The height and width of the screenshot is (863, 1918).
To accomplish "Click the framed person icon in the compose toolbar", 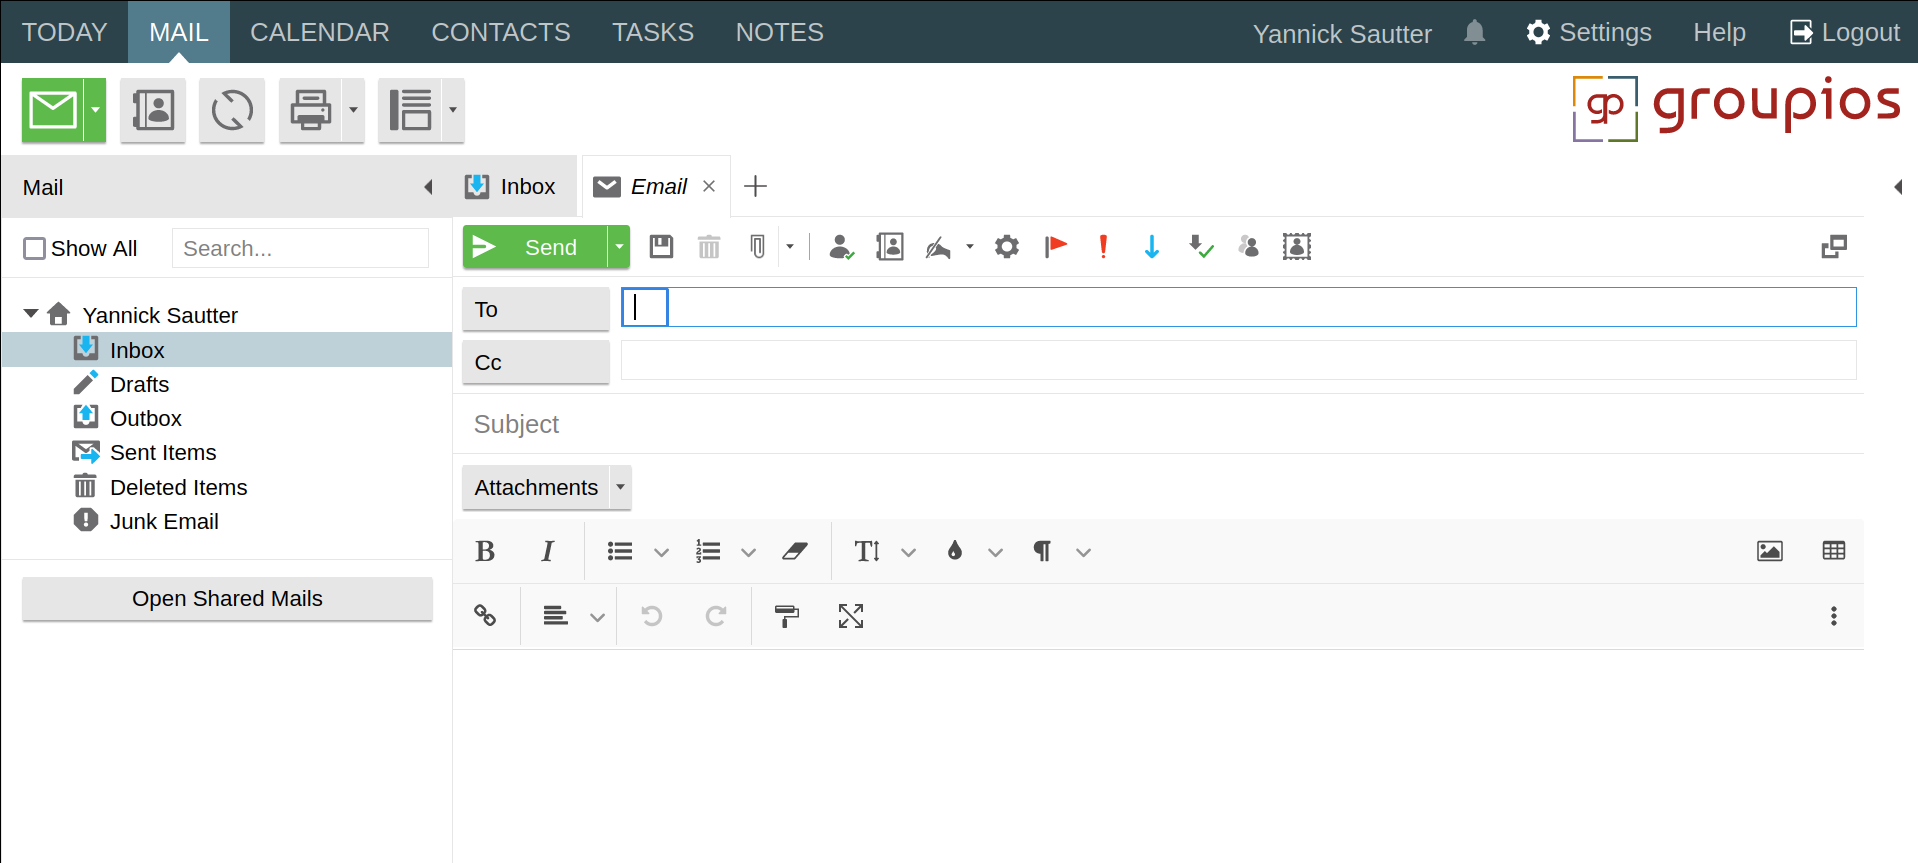I will [x=1297, y=246].
